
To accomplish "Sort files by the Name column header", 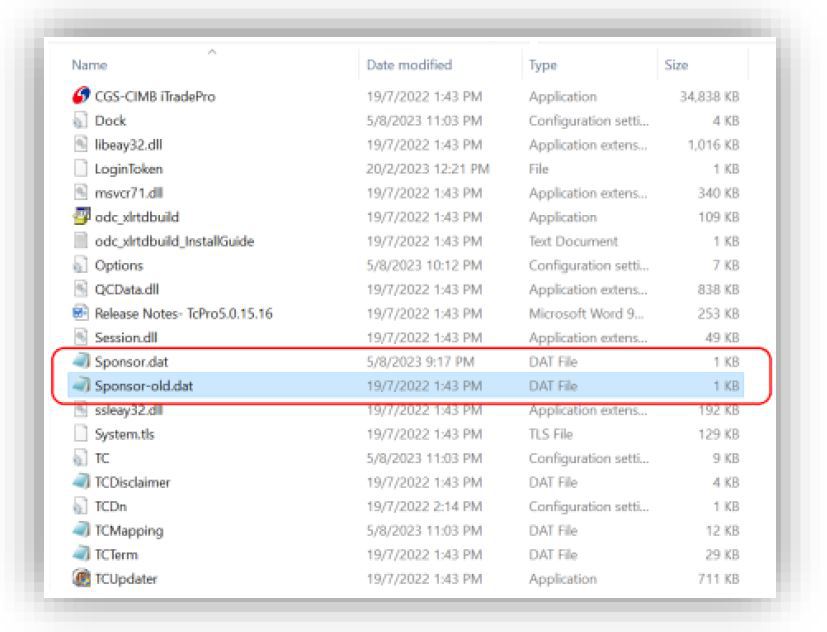I will (x=90, y=65).
